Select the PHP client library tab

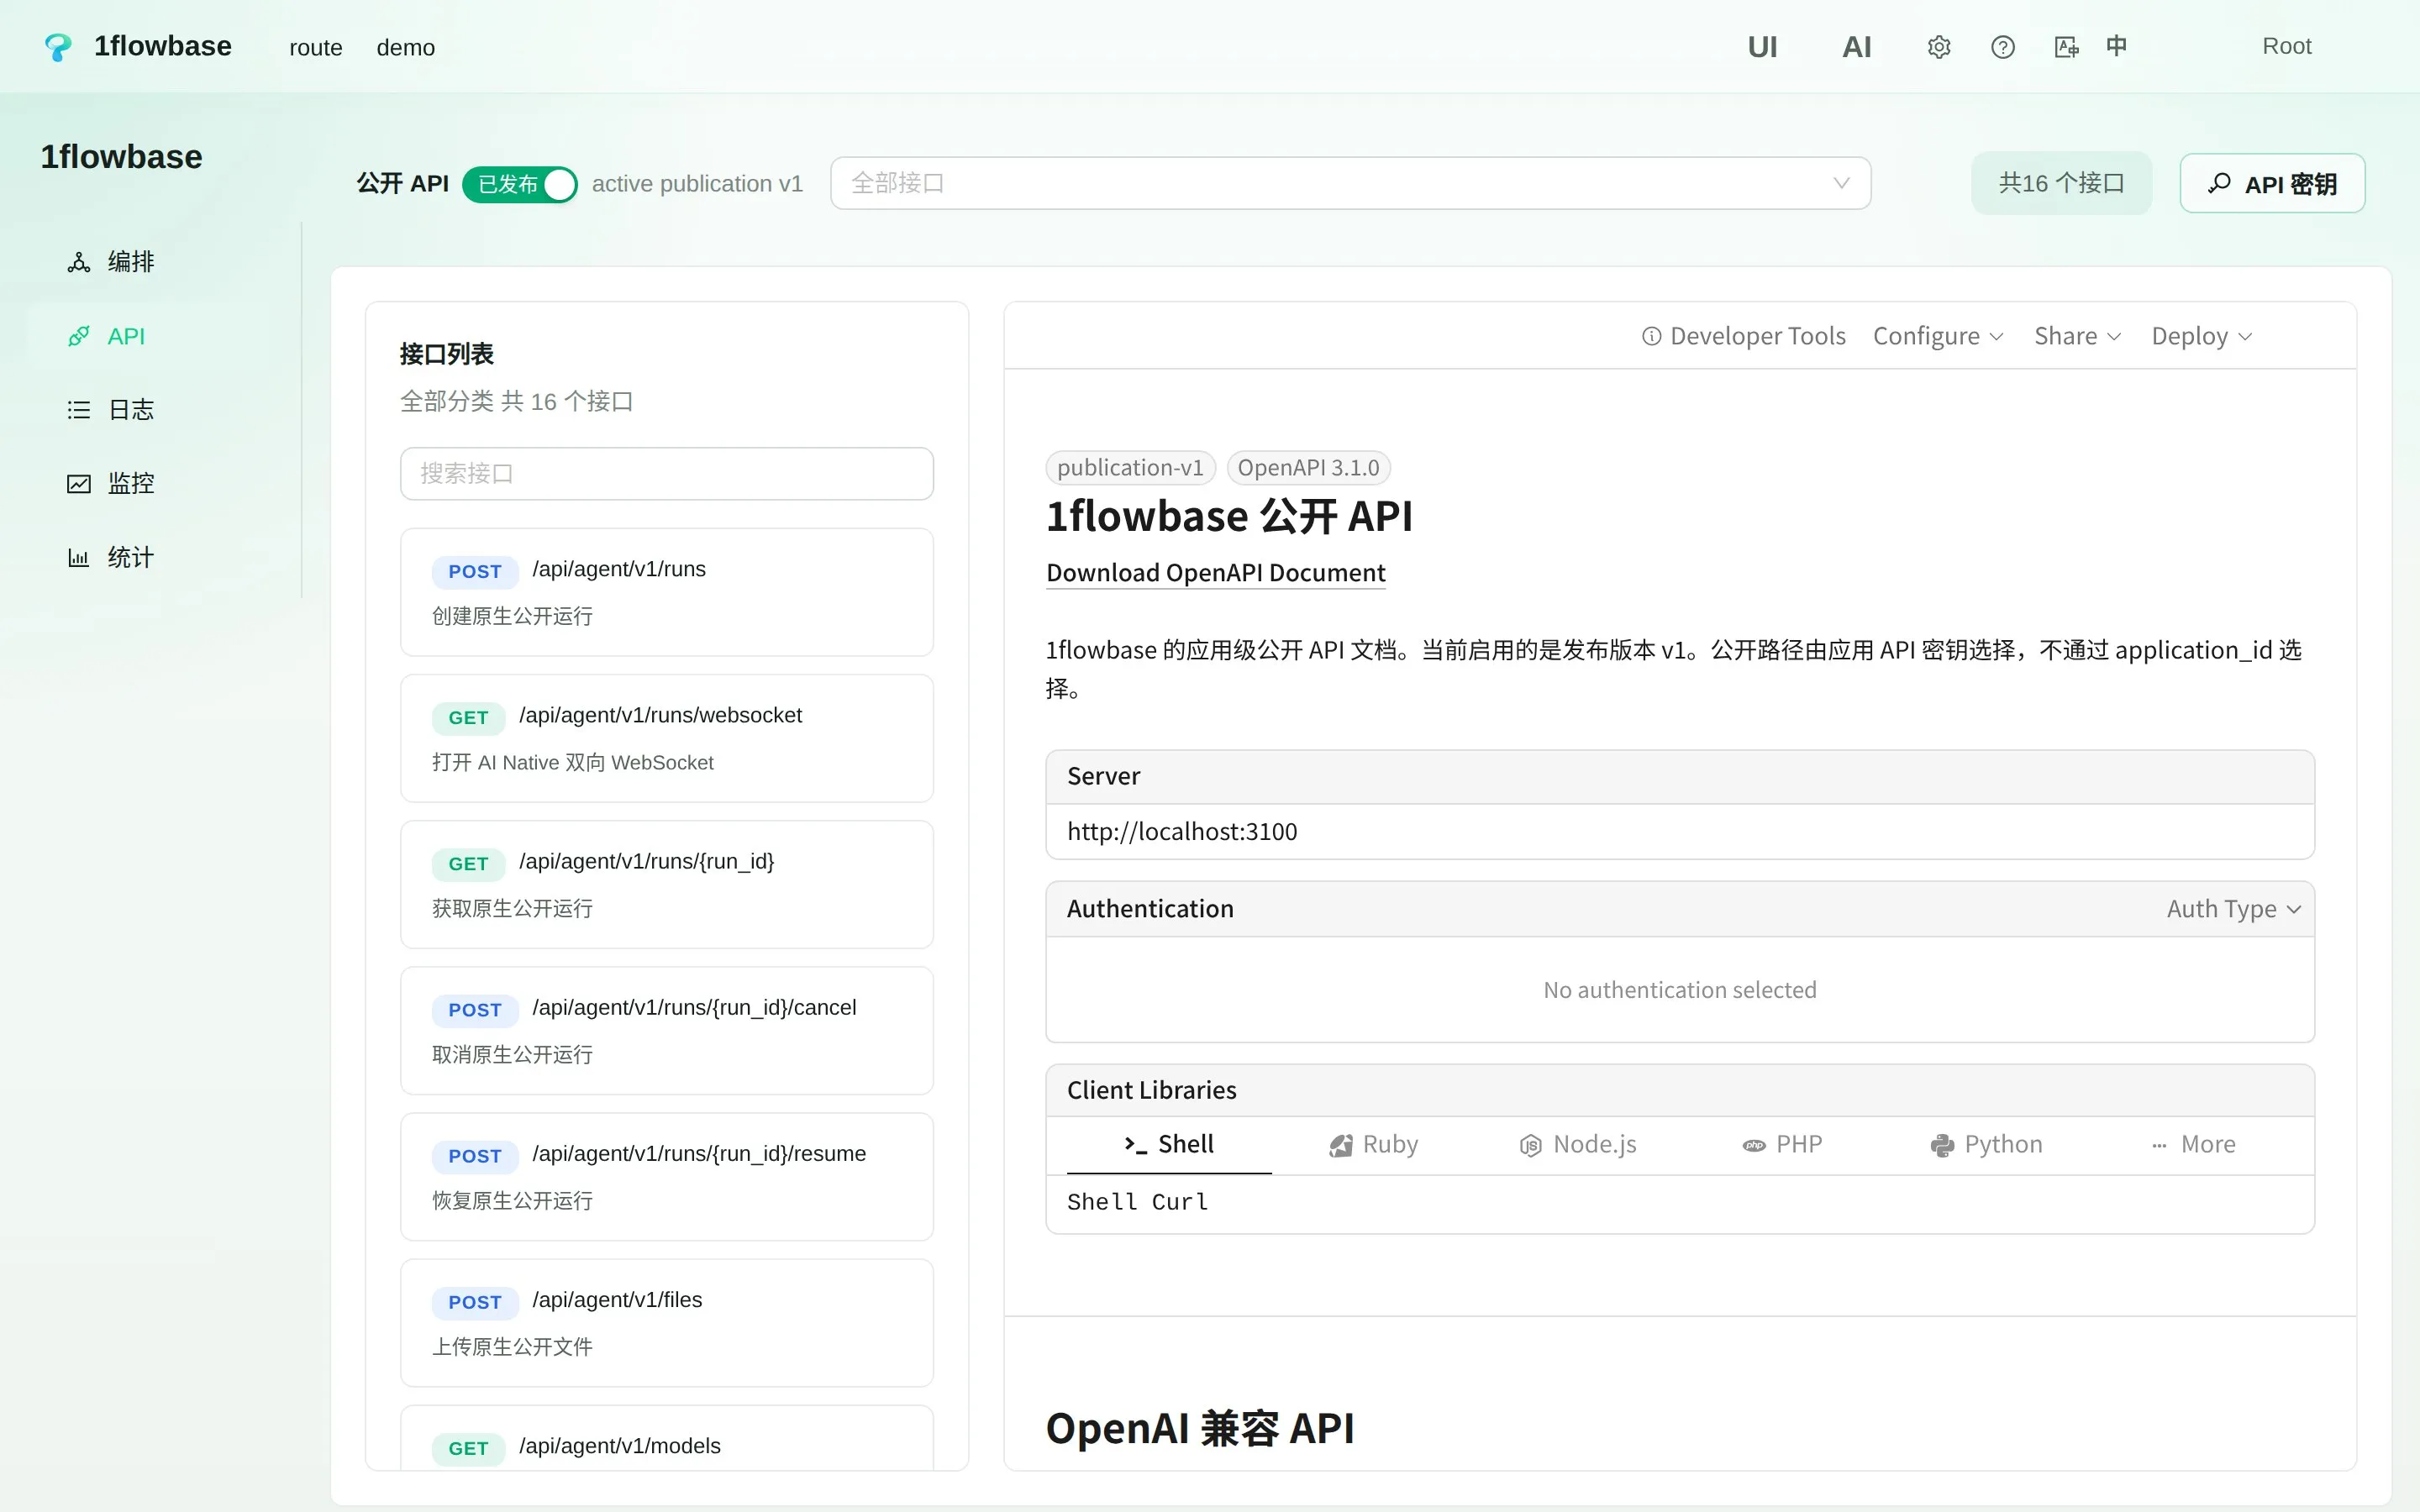click(x=1782, y=1144)
